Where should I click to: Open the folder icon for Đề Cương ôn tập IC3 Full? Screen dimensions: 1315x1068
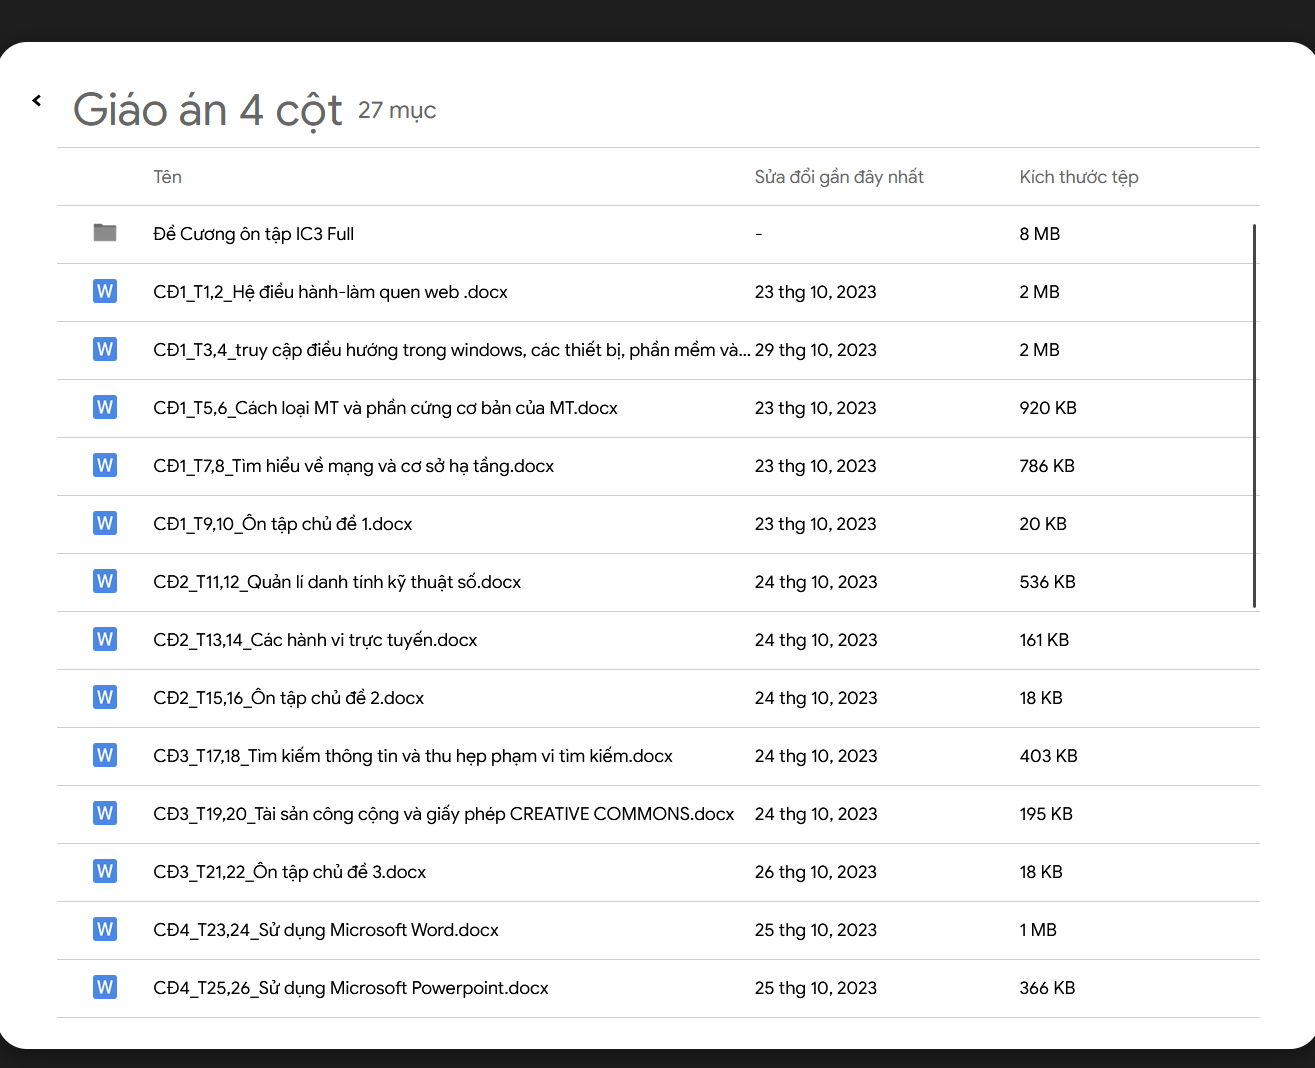105,233
